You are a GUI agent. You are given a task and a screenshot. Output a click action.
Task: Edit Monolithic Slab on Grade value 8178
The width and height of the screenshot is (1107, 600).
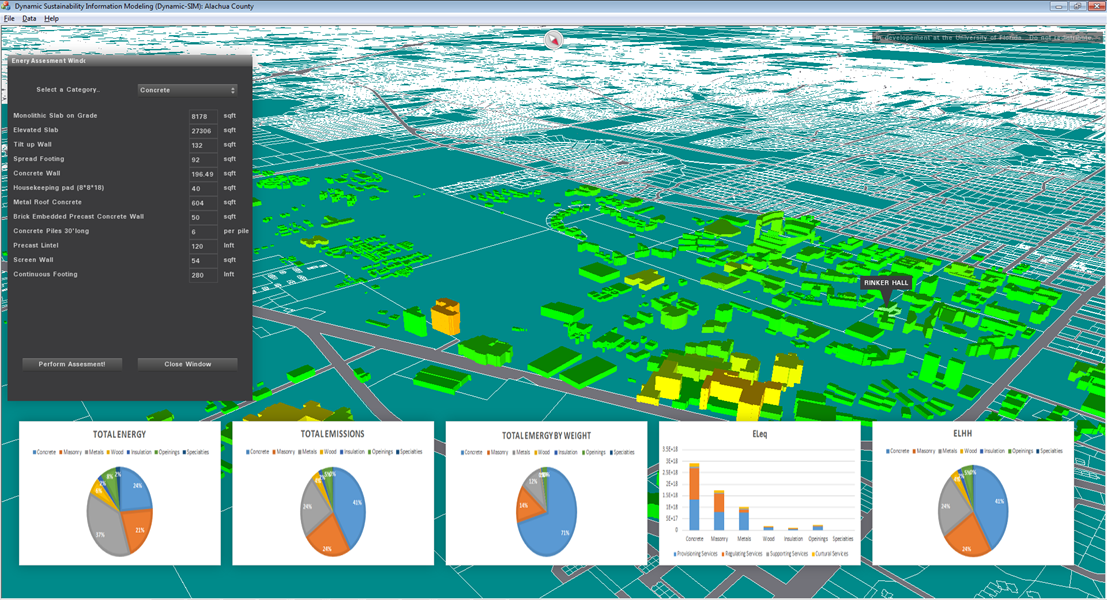tap(203, 116)
